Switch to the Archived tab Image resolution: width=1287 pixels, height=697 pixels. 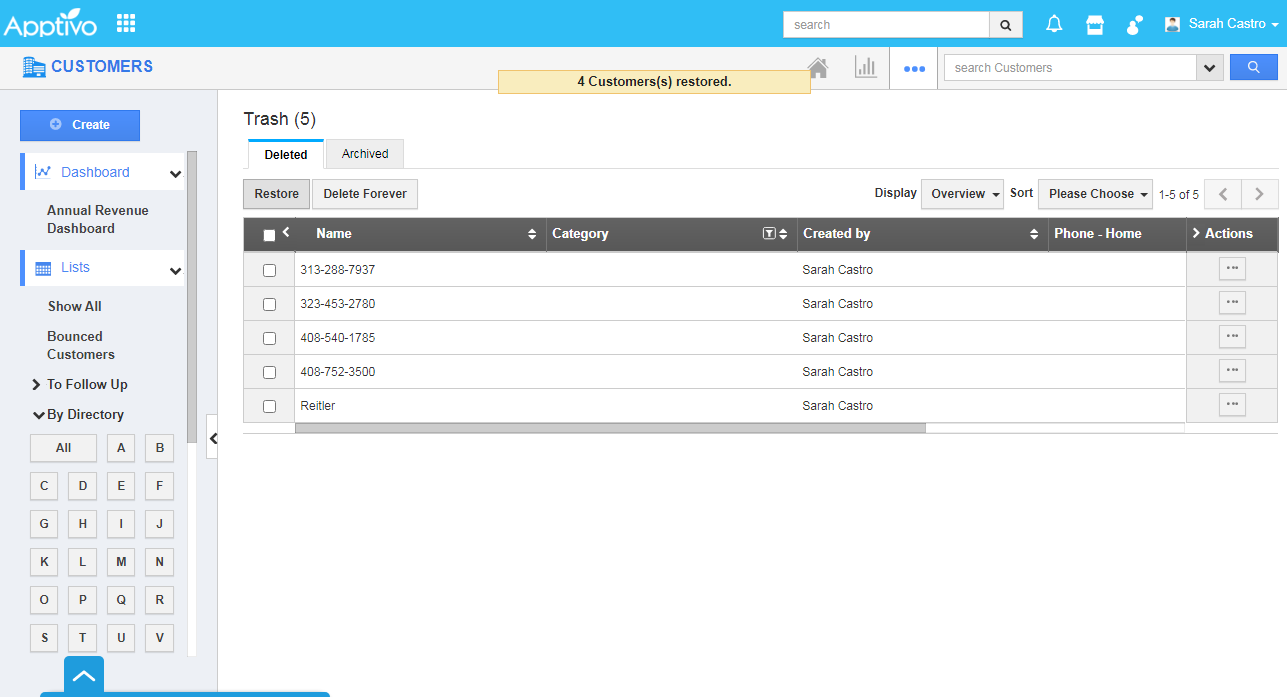pyautogui.click(x=364, y=154)
